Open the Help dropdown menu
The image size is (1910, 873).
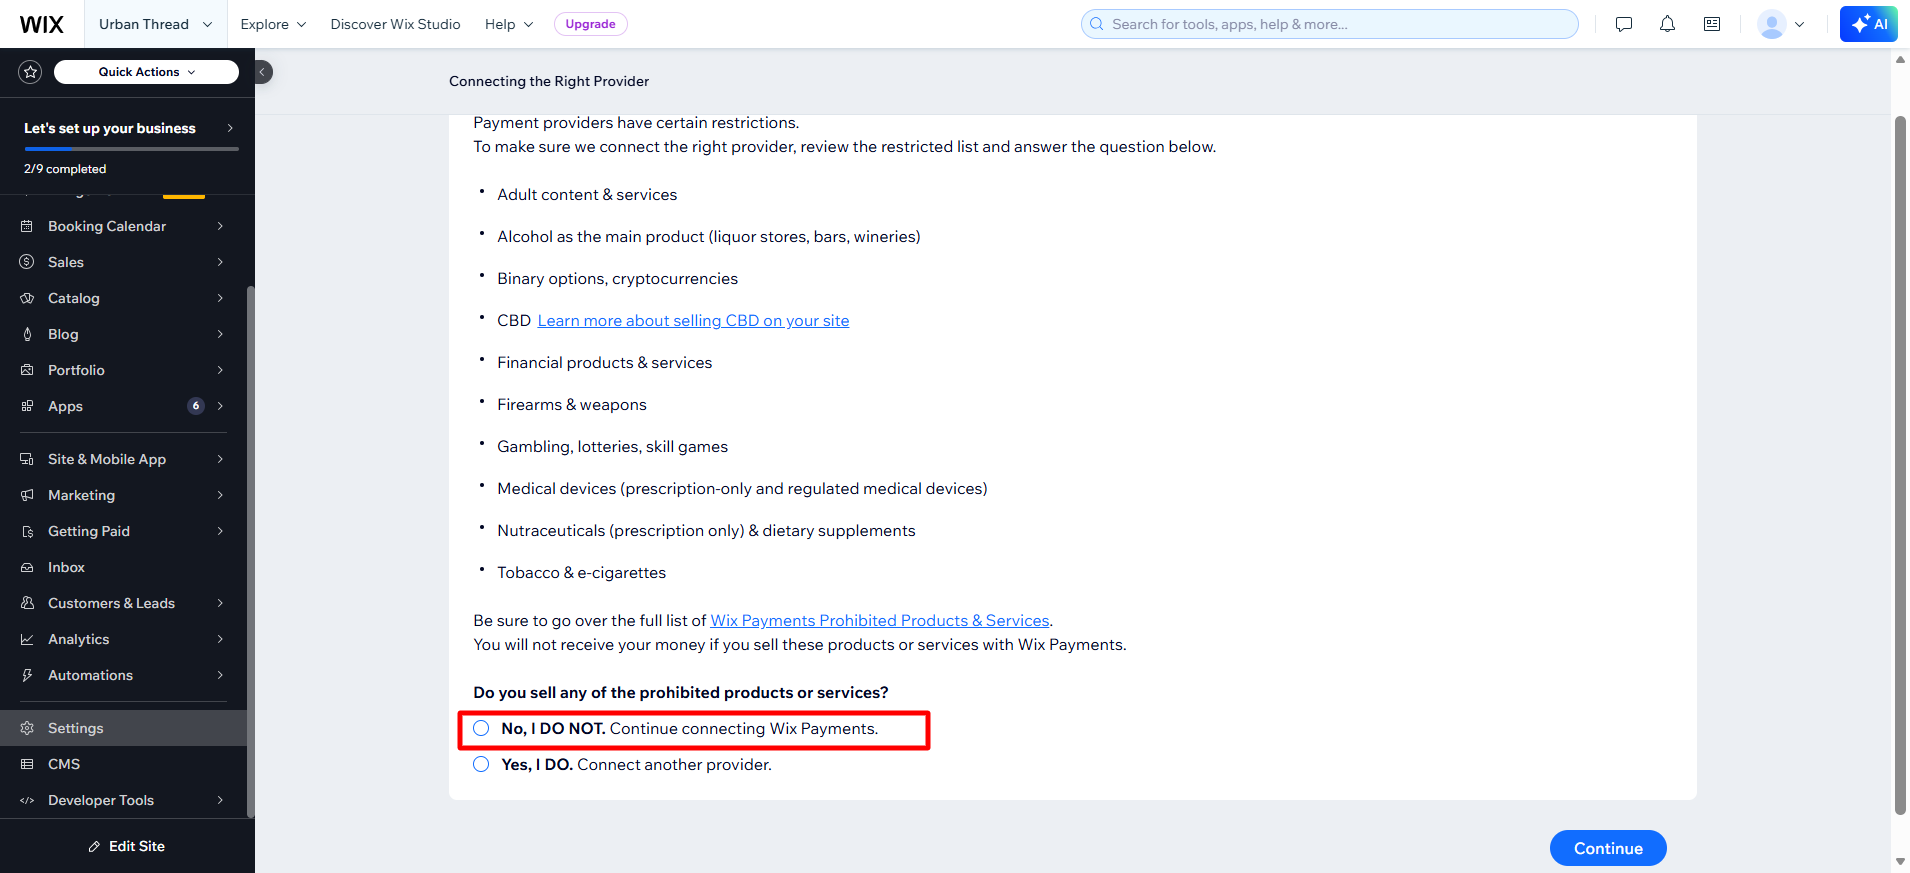click(509, 24)
